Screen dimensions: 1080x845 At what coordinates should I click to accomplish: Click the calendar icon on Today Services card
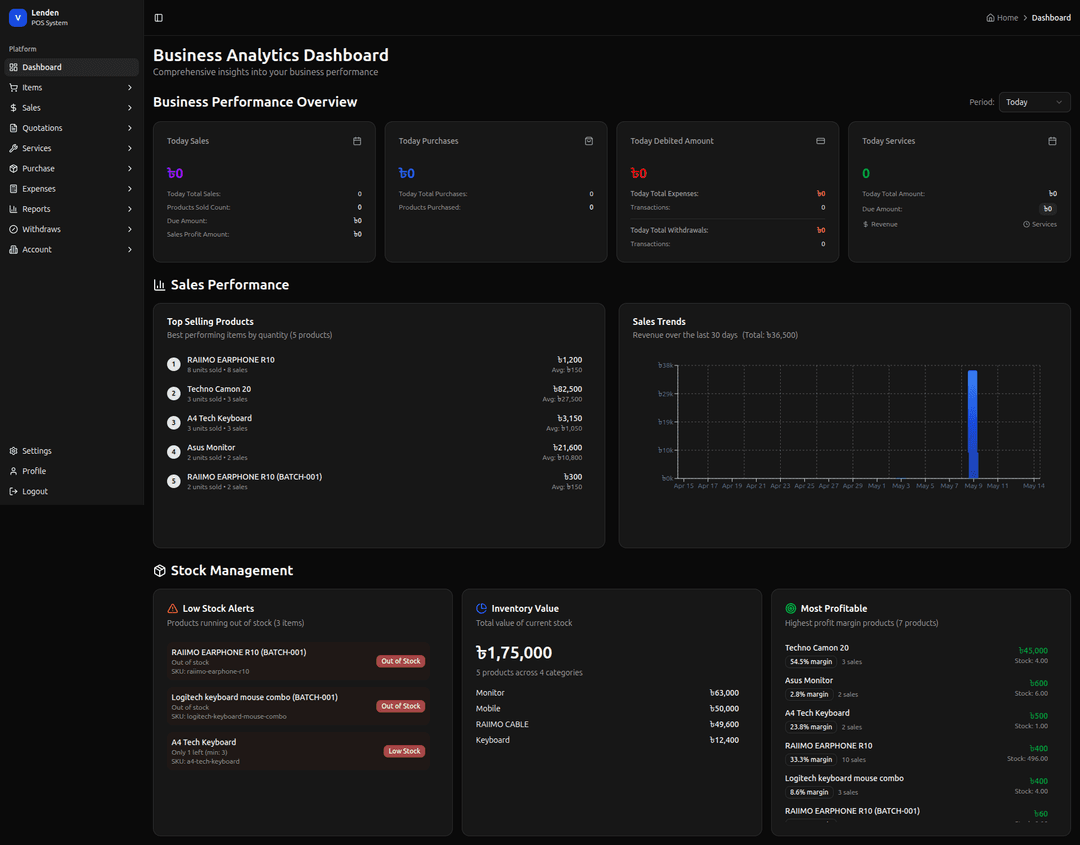click(x=1052, y=140)
